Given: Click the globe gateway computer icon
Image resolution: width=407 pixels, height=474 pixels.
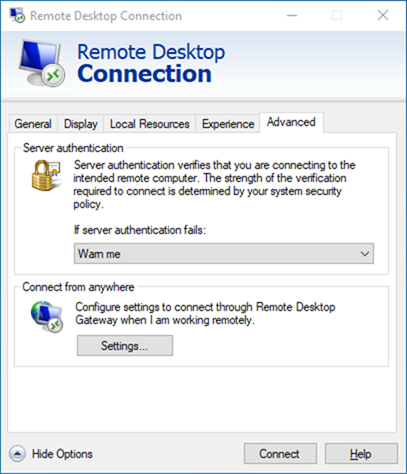Looking at the screenshot, I should (x=47, y=316).
